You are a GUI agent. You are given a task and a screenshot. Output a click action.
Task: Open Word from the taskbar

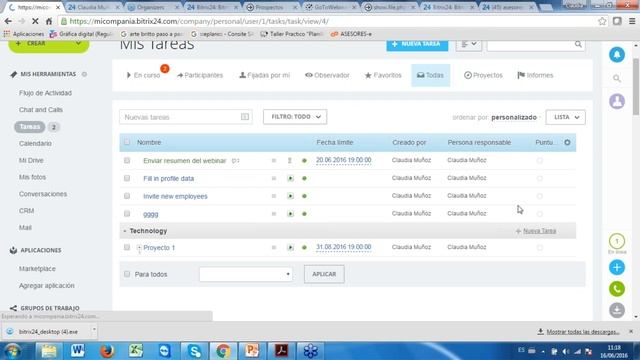[x=78, y=351]
